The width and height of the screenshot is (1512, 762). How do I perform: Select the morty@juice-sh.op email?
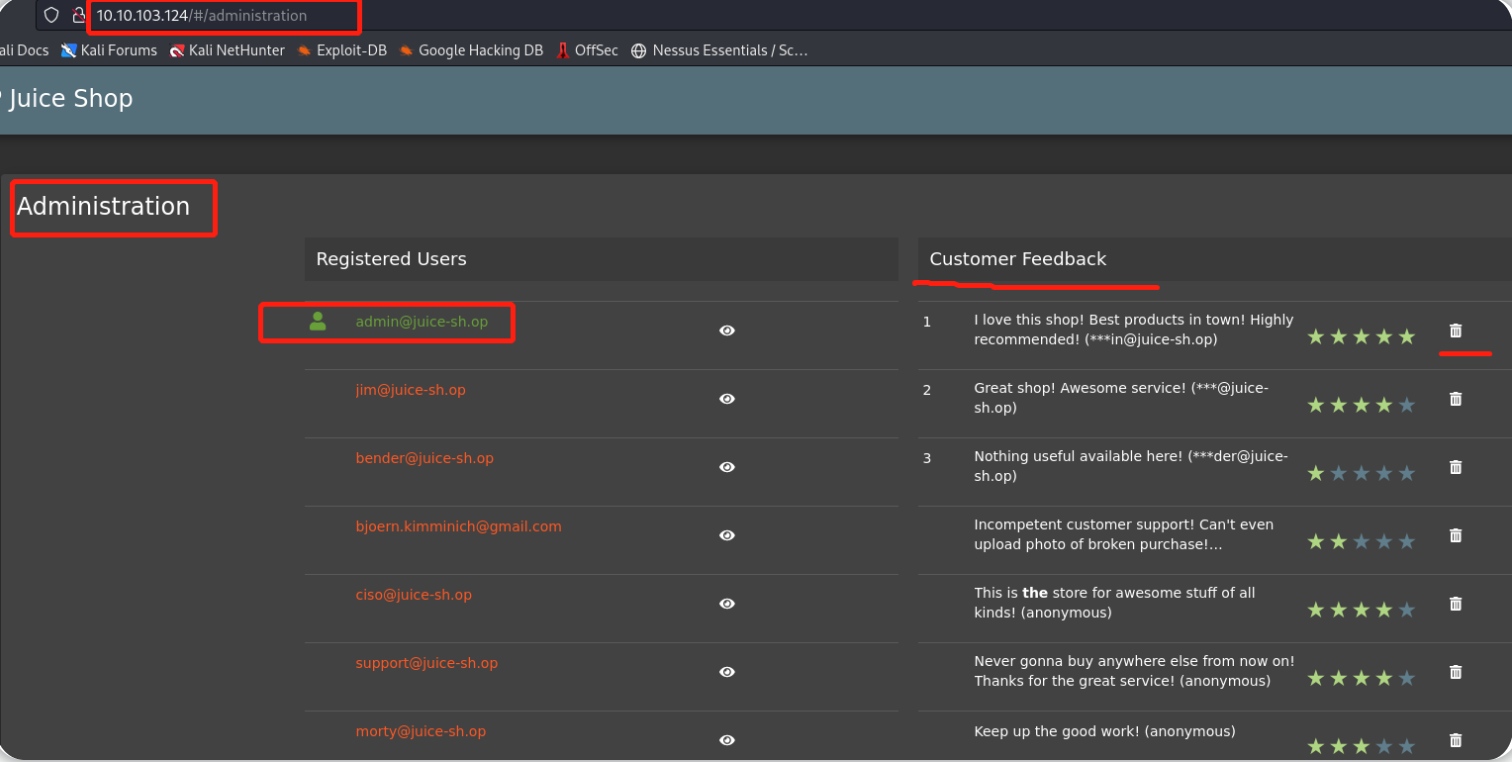421,731
